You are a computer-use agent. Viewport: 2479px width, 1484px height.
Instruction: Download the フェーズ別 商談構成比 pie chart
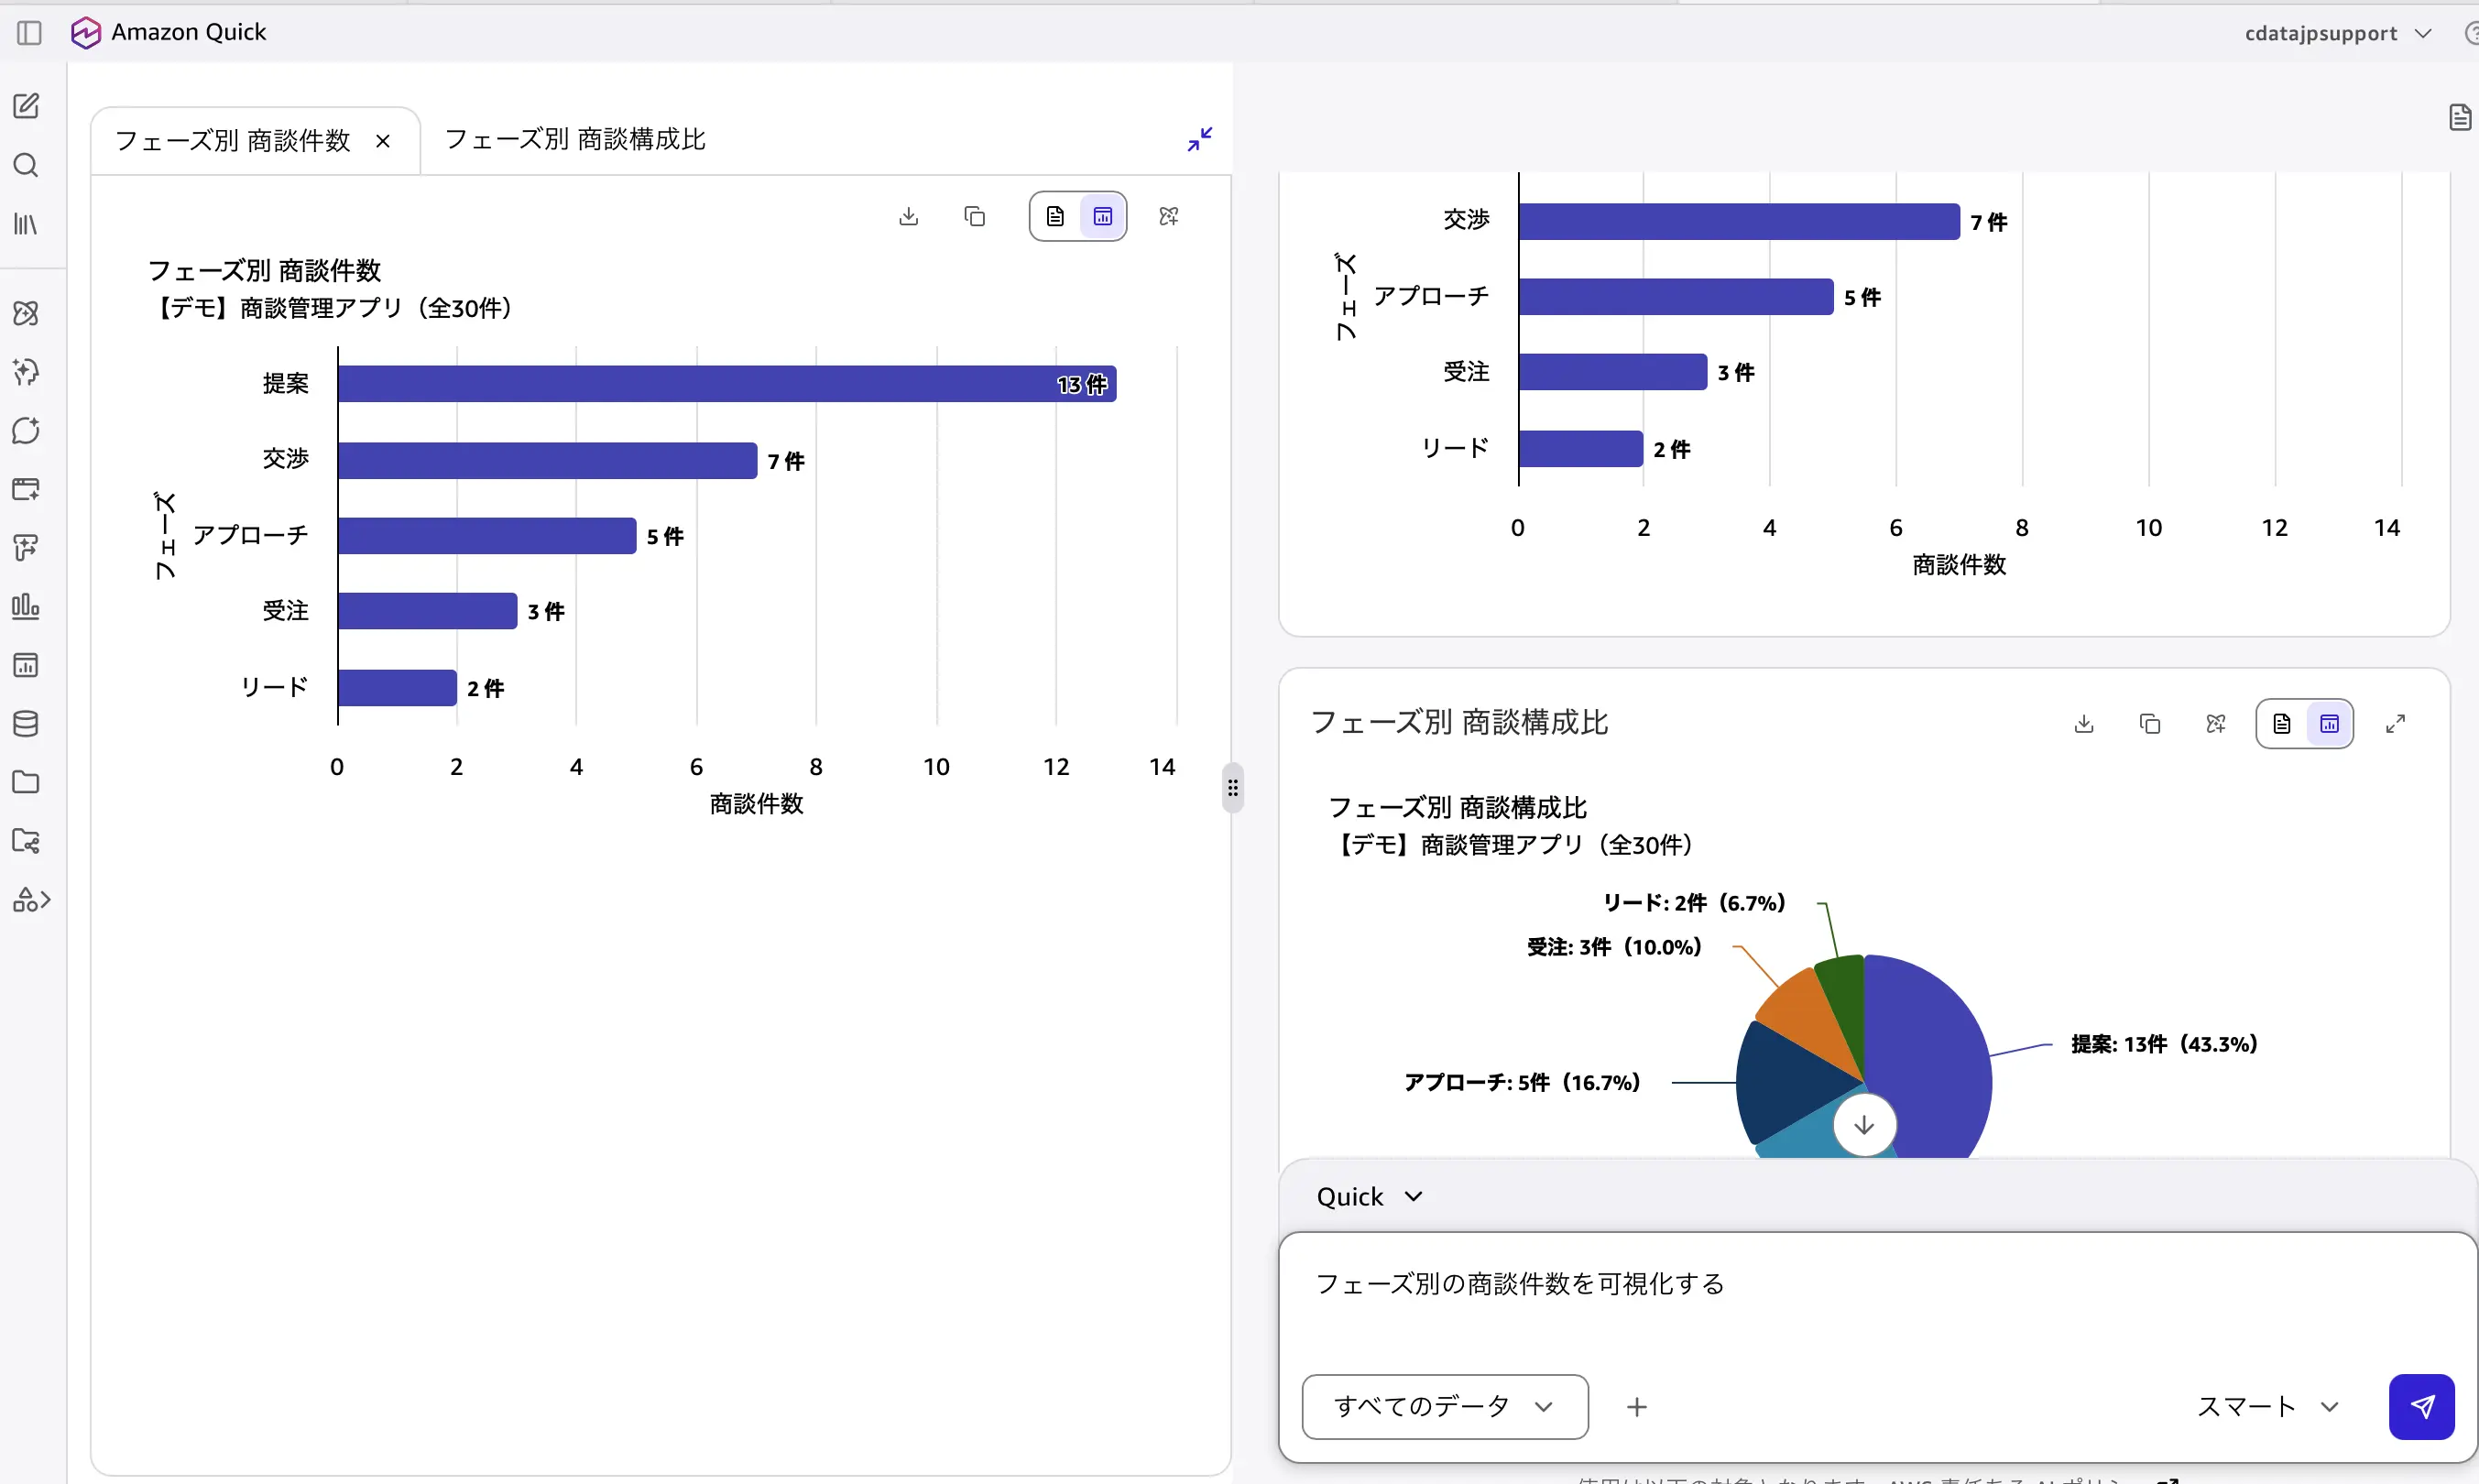2083,723
